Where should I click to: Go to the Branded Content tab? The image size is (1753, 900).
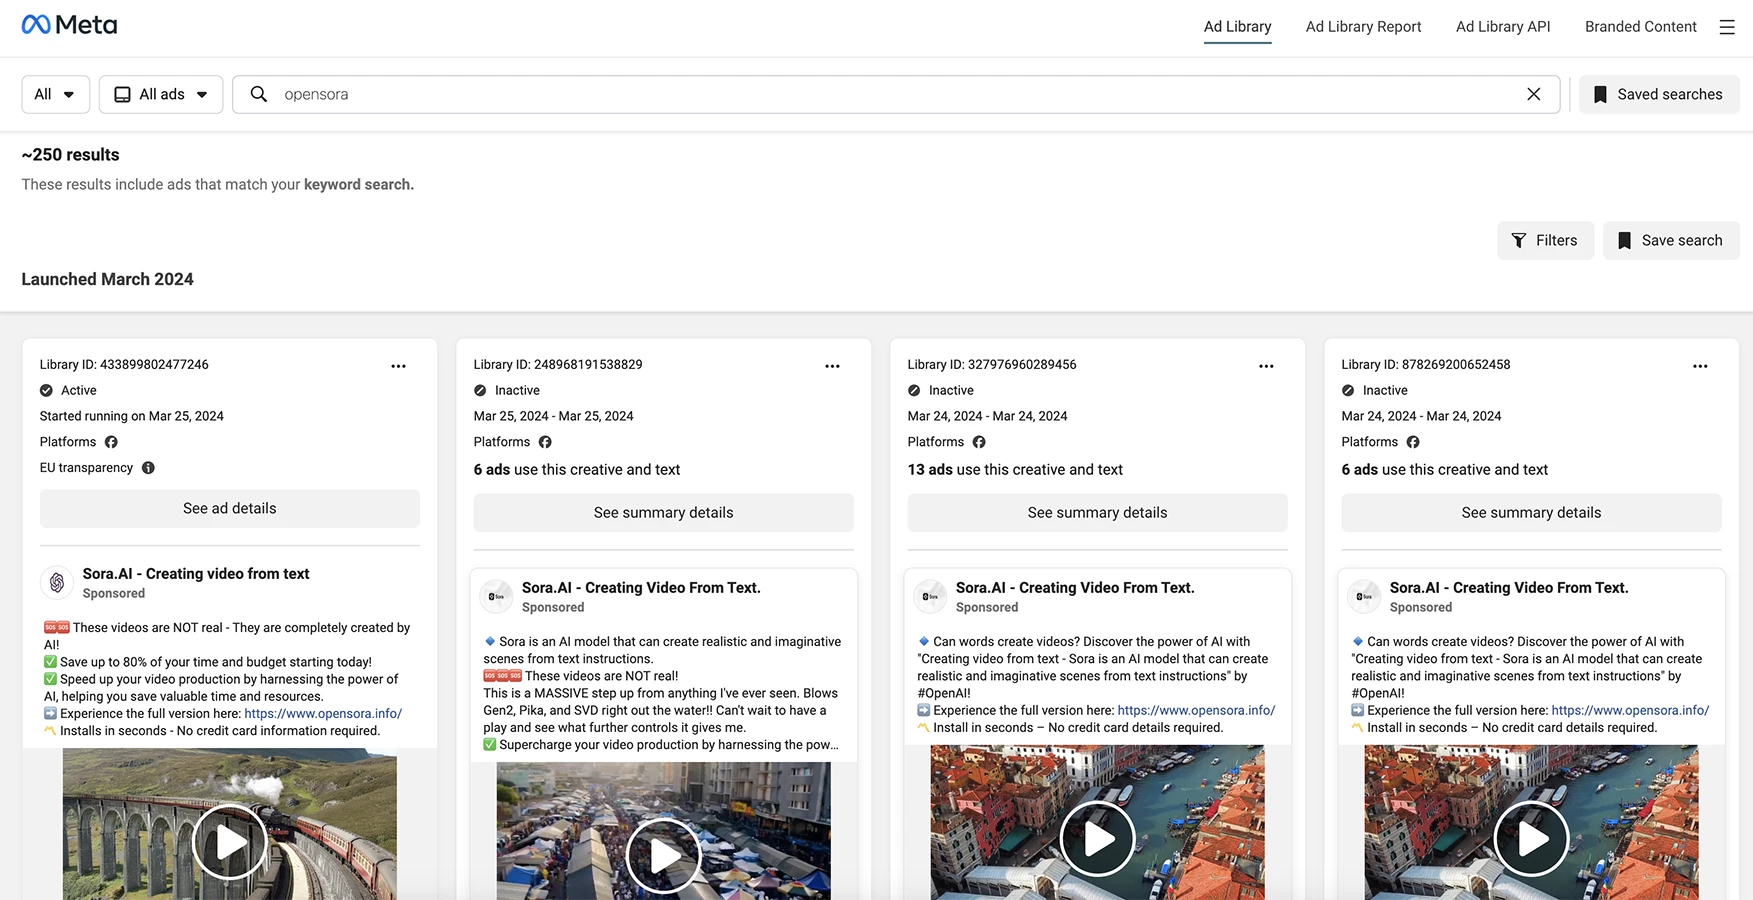1640,27
